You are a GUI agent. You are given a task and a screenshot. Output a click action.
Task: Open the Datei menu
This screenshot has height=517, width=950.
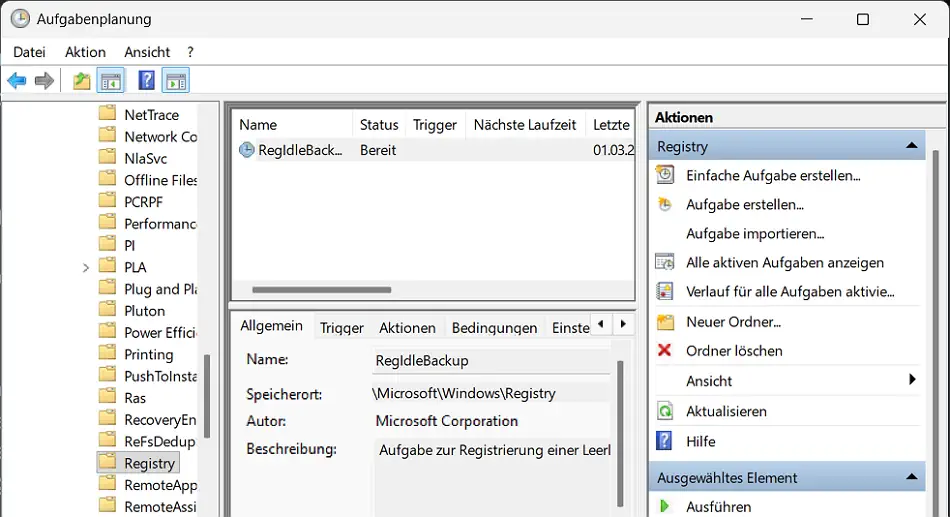click(x=29, y=52)
